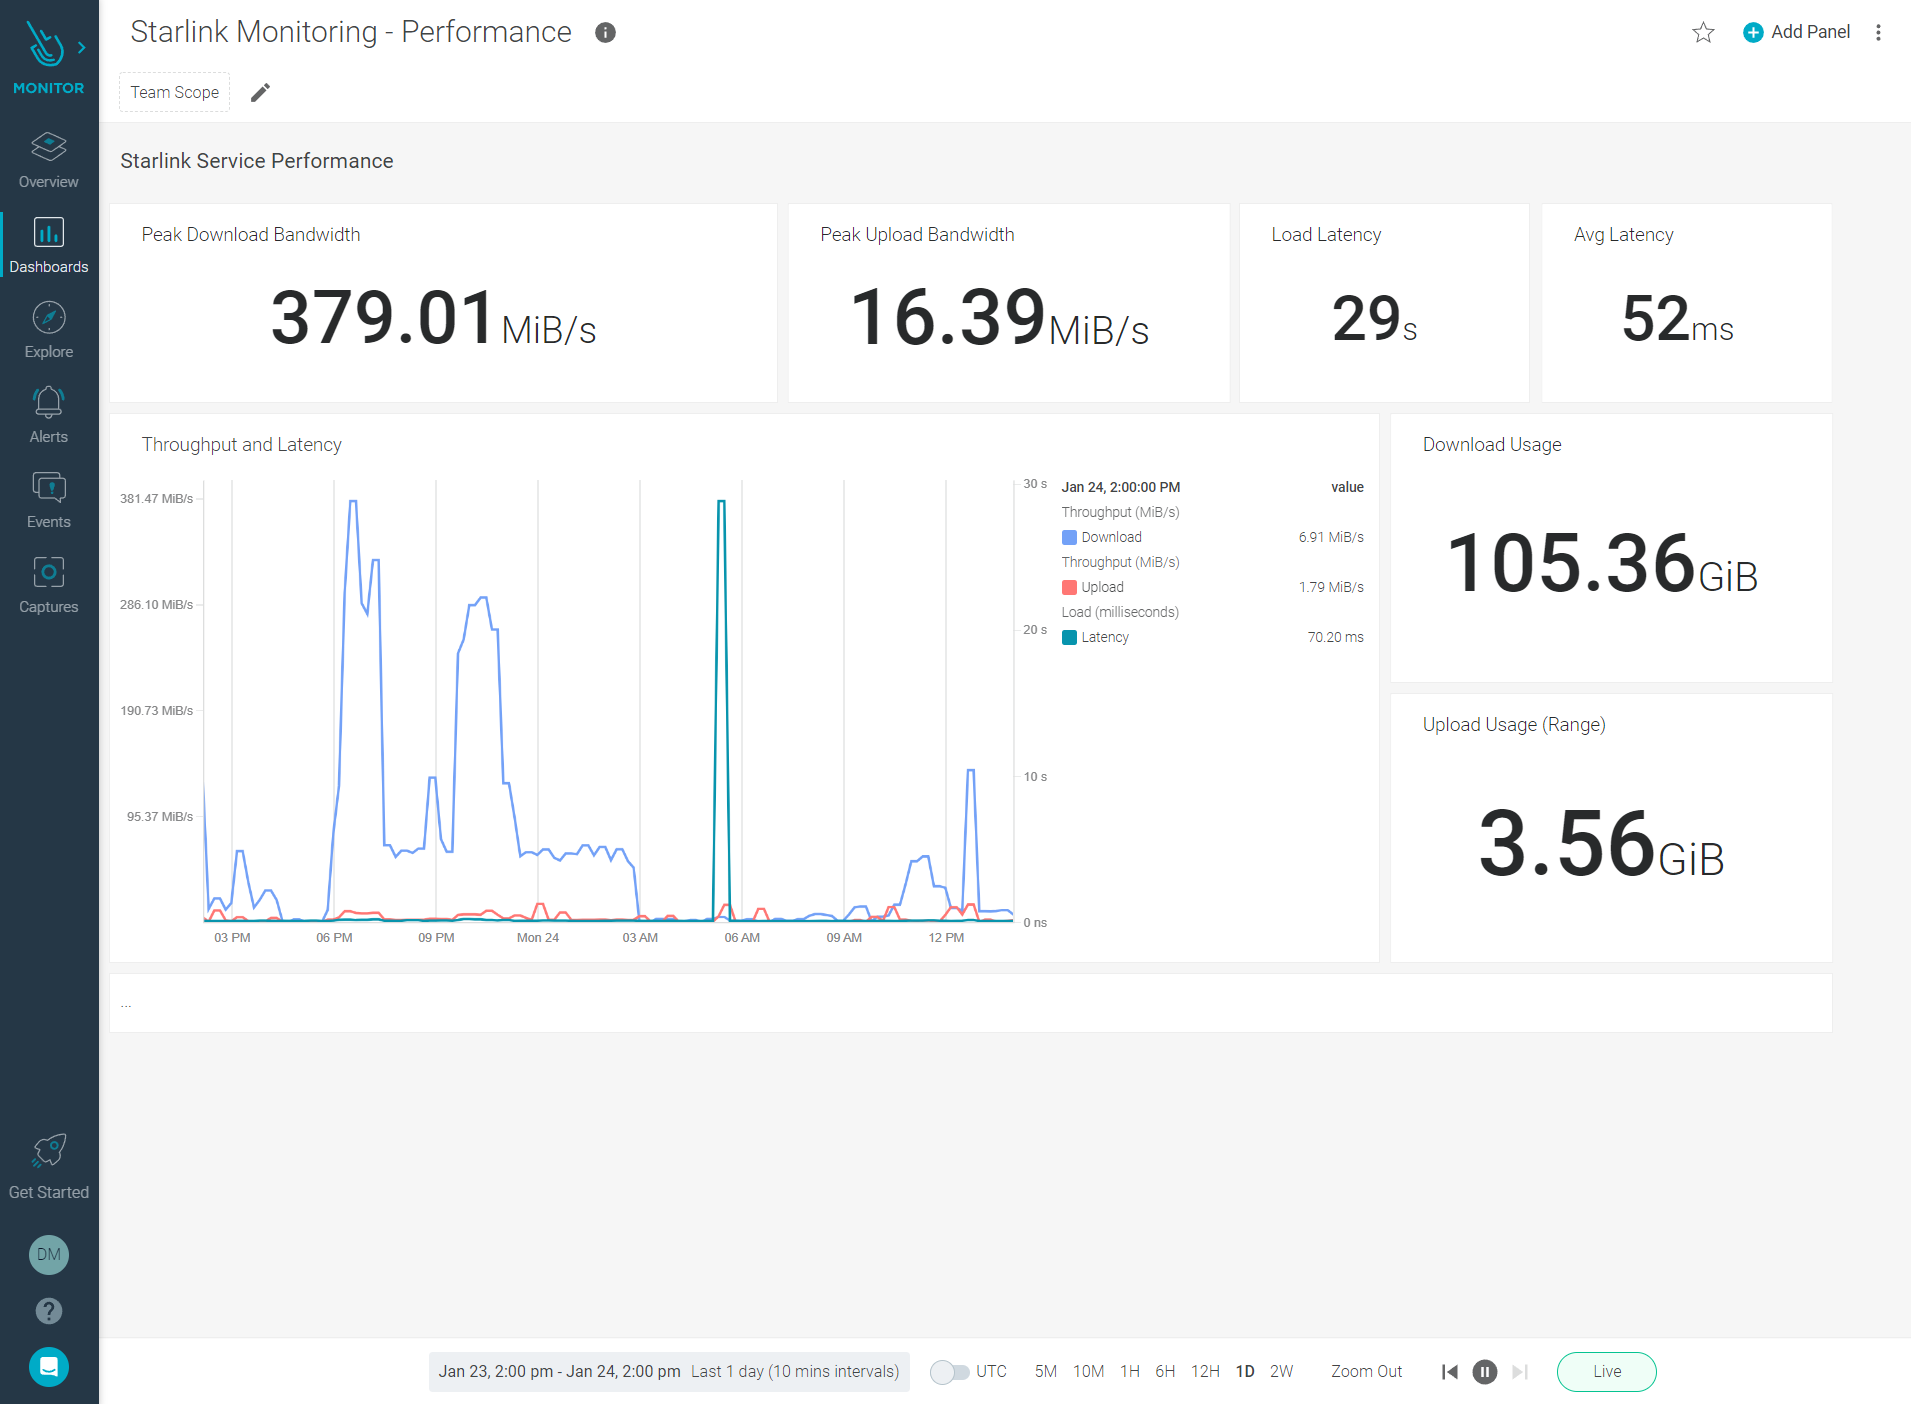Select the 1H time range
Image resolution: width=1911 pixels, height=1404 pixels.
pos(1130,1372)
